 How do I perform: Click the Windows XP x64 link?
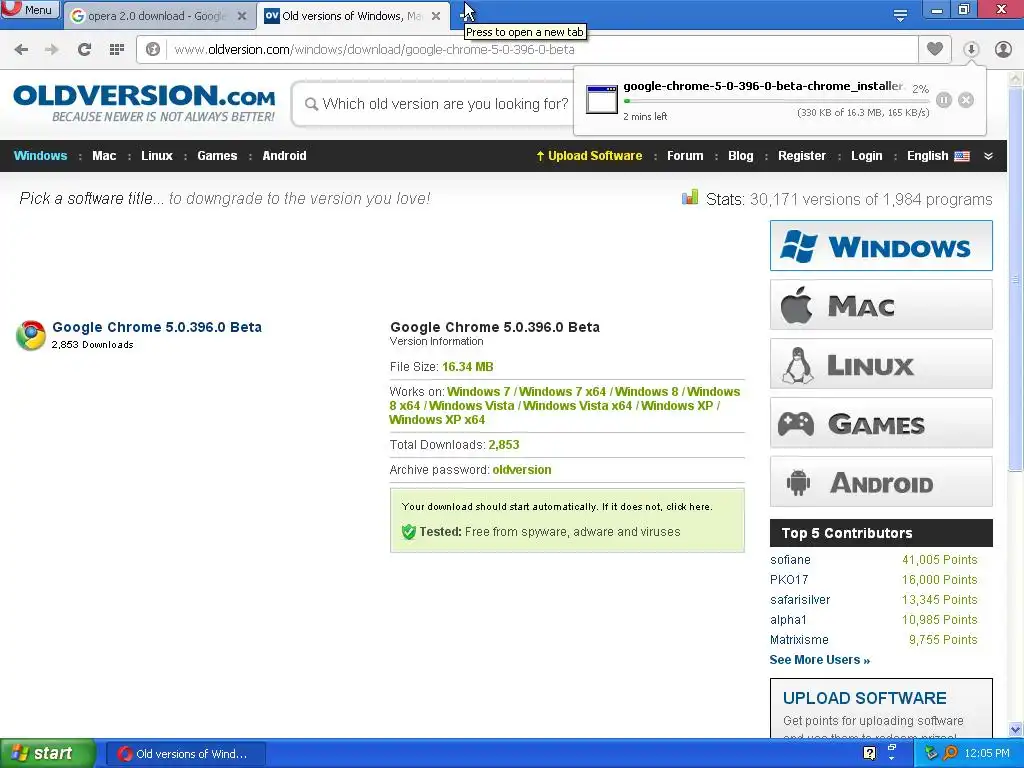click(437, 420)
